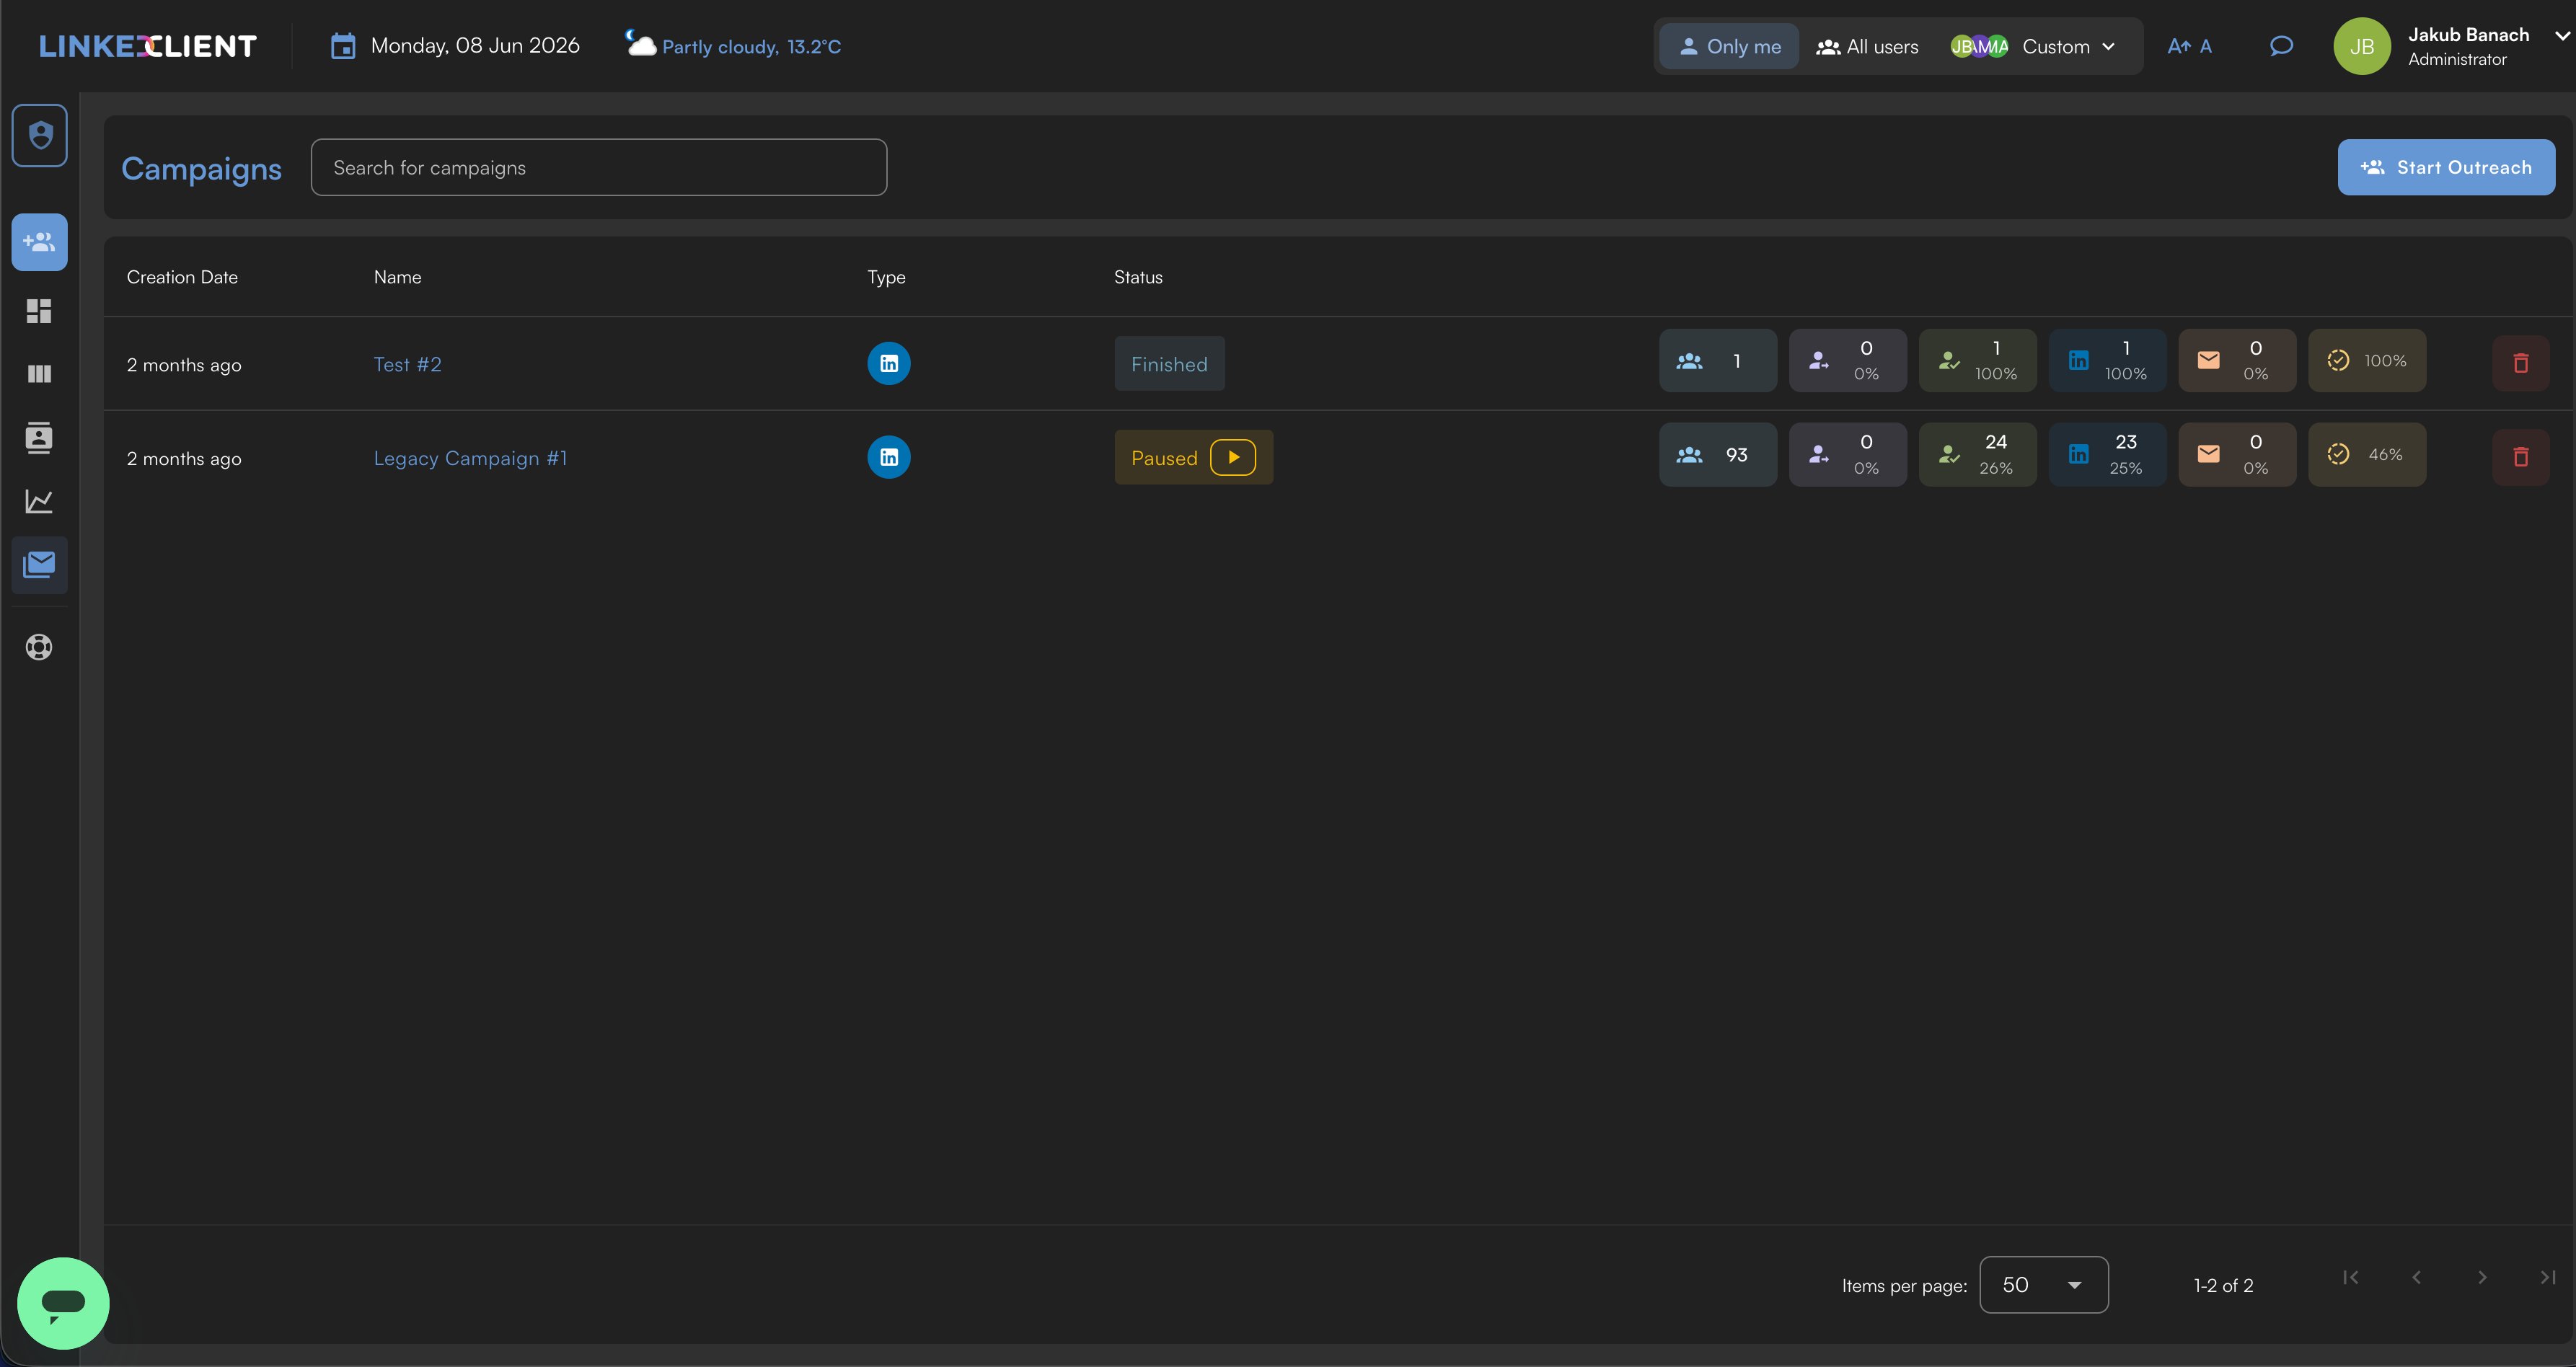This screenshot has width=2576, height=1367.
Task: Open the columns board sidebar icon
Action: pyautogui.click(x=39, y=374)
